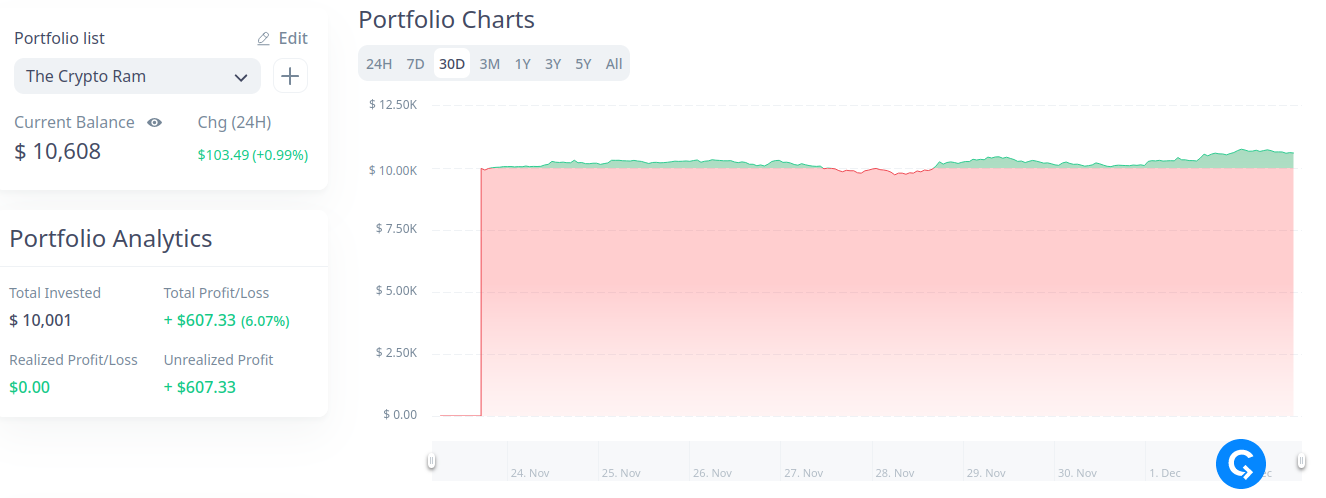Click the dropdown chevron arrow
The height and width of the screenshot is (498, 1326).
tap(241, 77)
